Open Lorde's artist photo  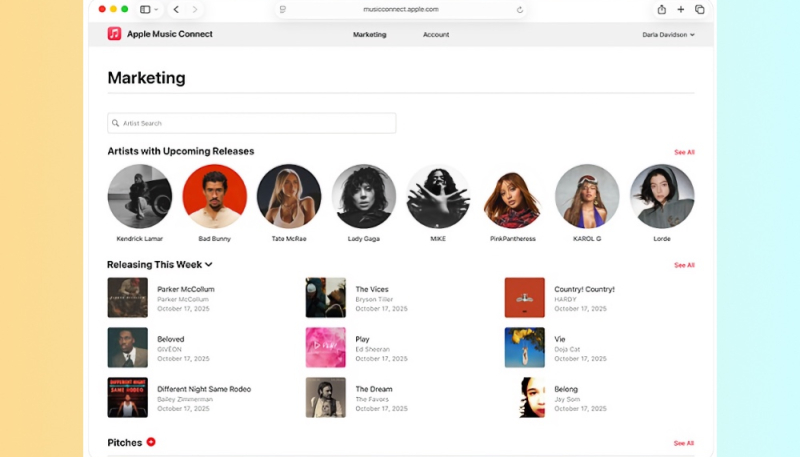662,196
